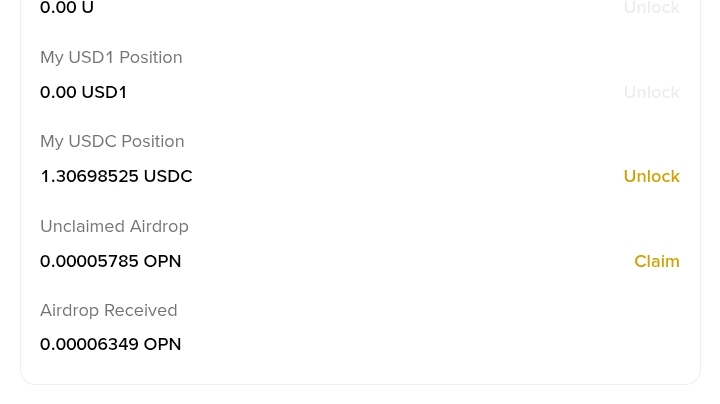Click the USDC ticker after 1.30698525
The image size is (720, 404).
pyautogui.click(x=168, y=176)
